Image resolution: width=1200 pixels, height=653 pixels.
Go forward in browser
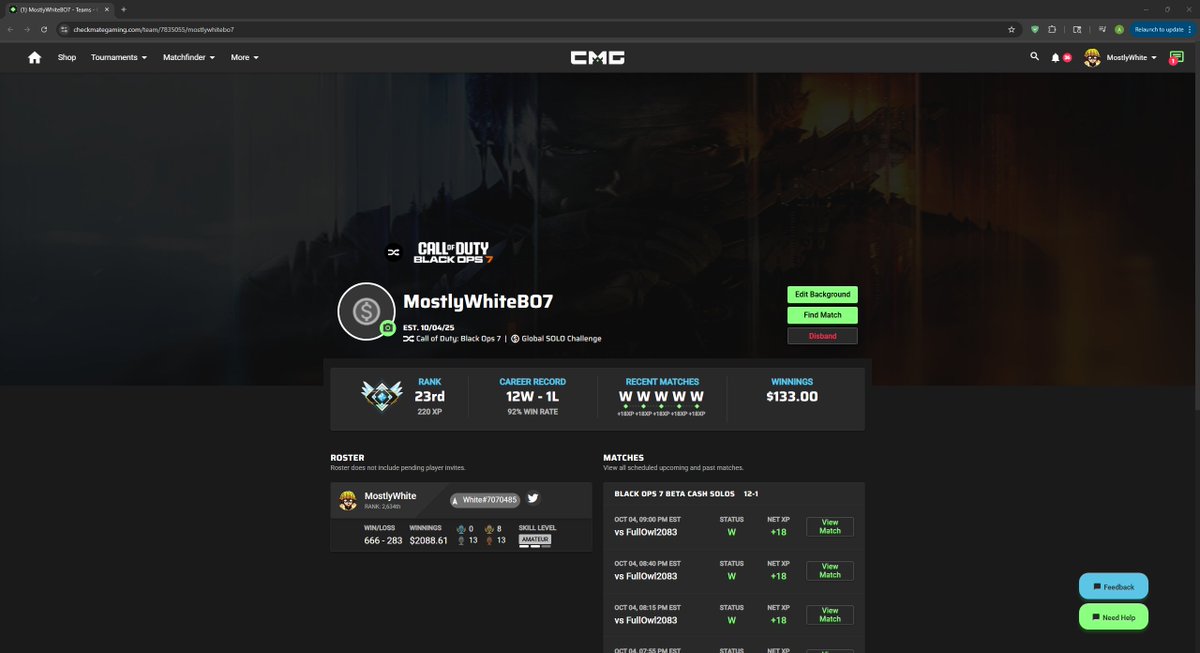[27, 29]
